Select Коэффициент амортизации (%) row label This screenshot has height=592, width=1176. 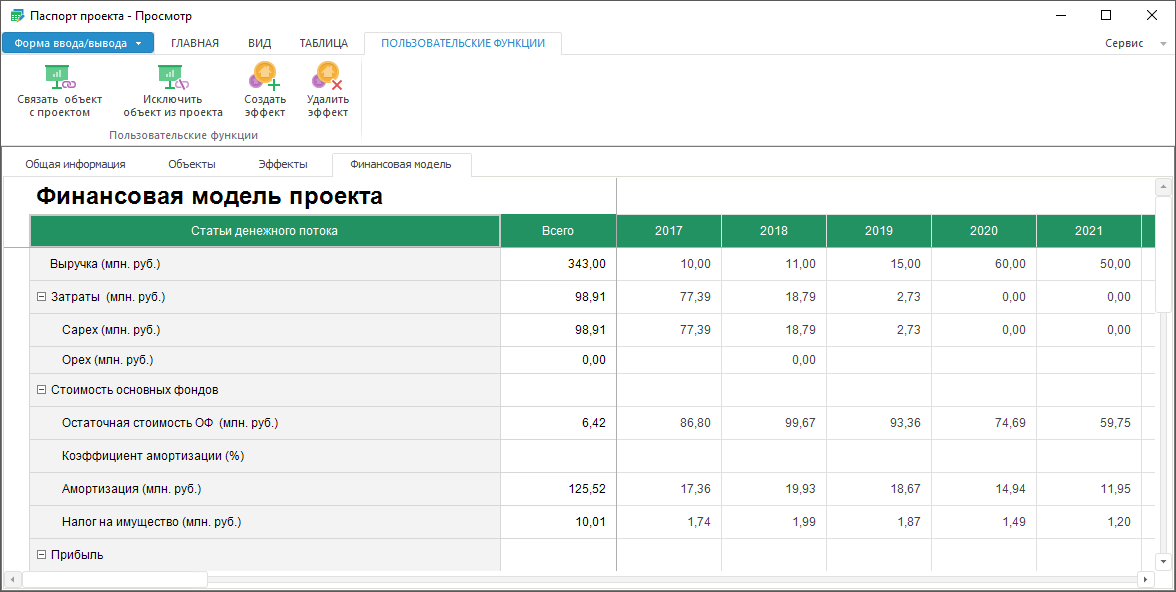pyautogui.click(x=265, y=456)
